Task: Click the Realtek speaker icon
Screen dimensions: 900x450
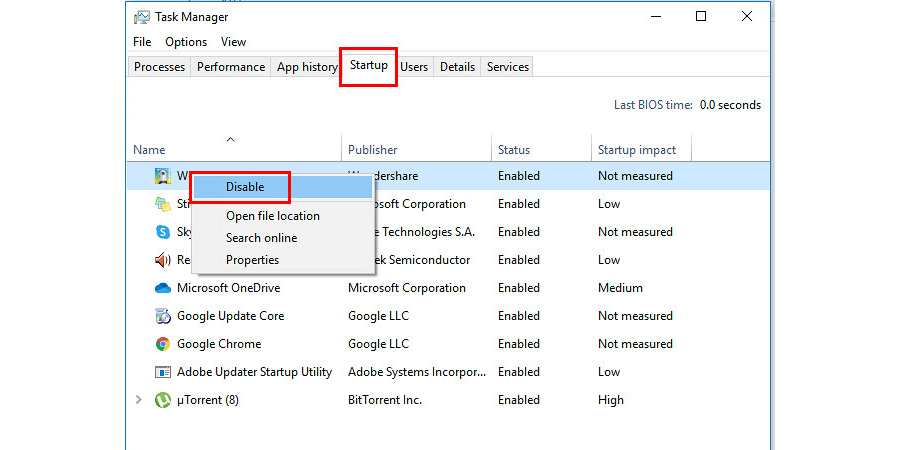Action: point(163,260)
